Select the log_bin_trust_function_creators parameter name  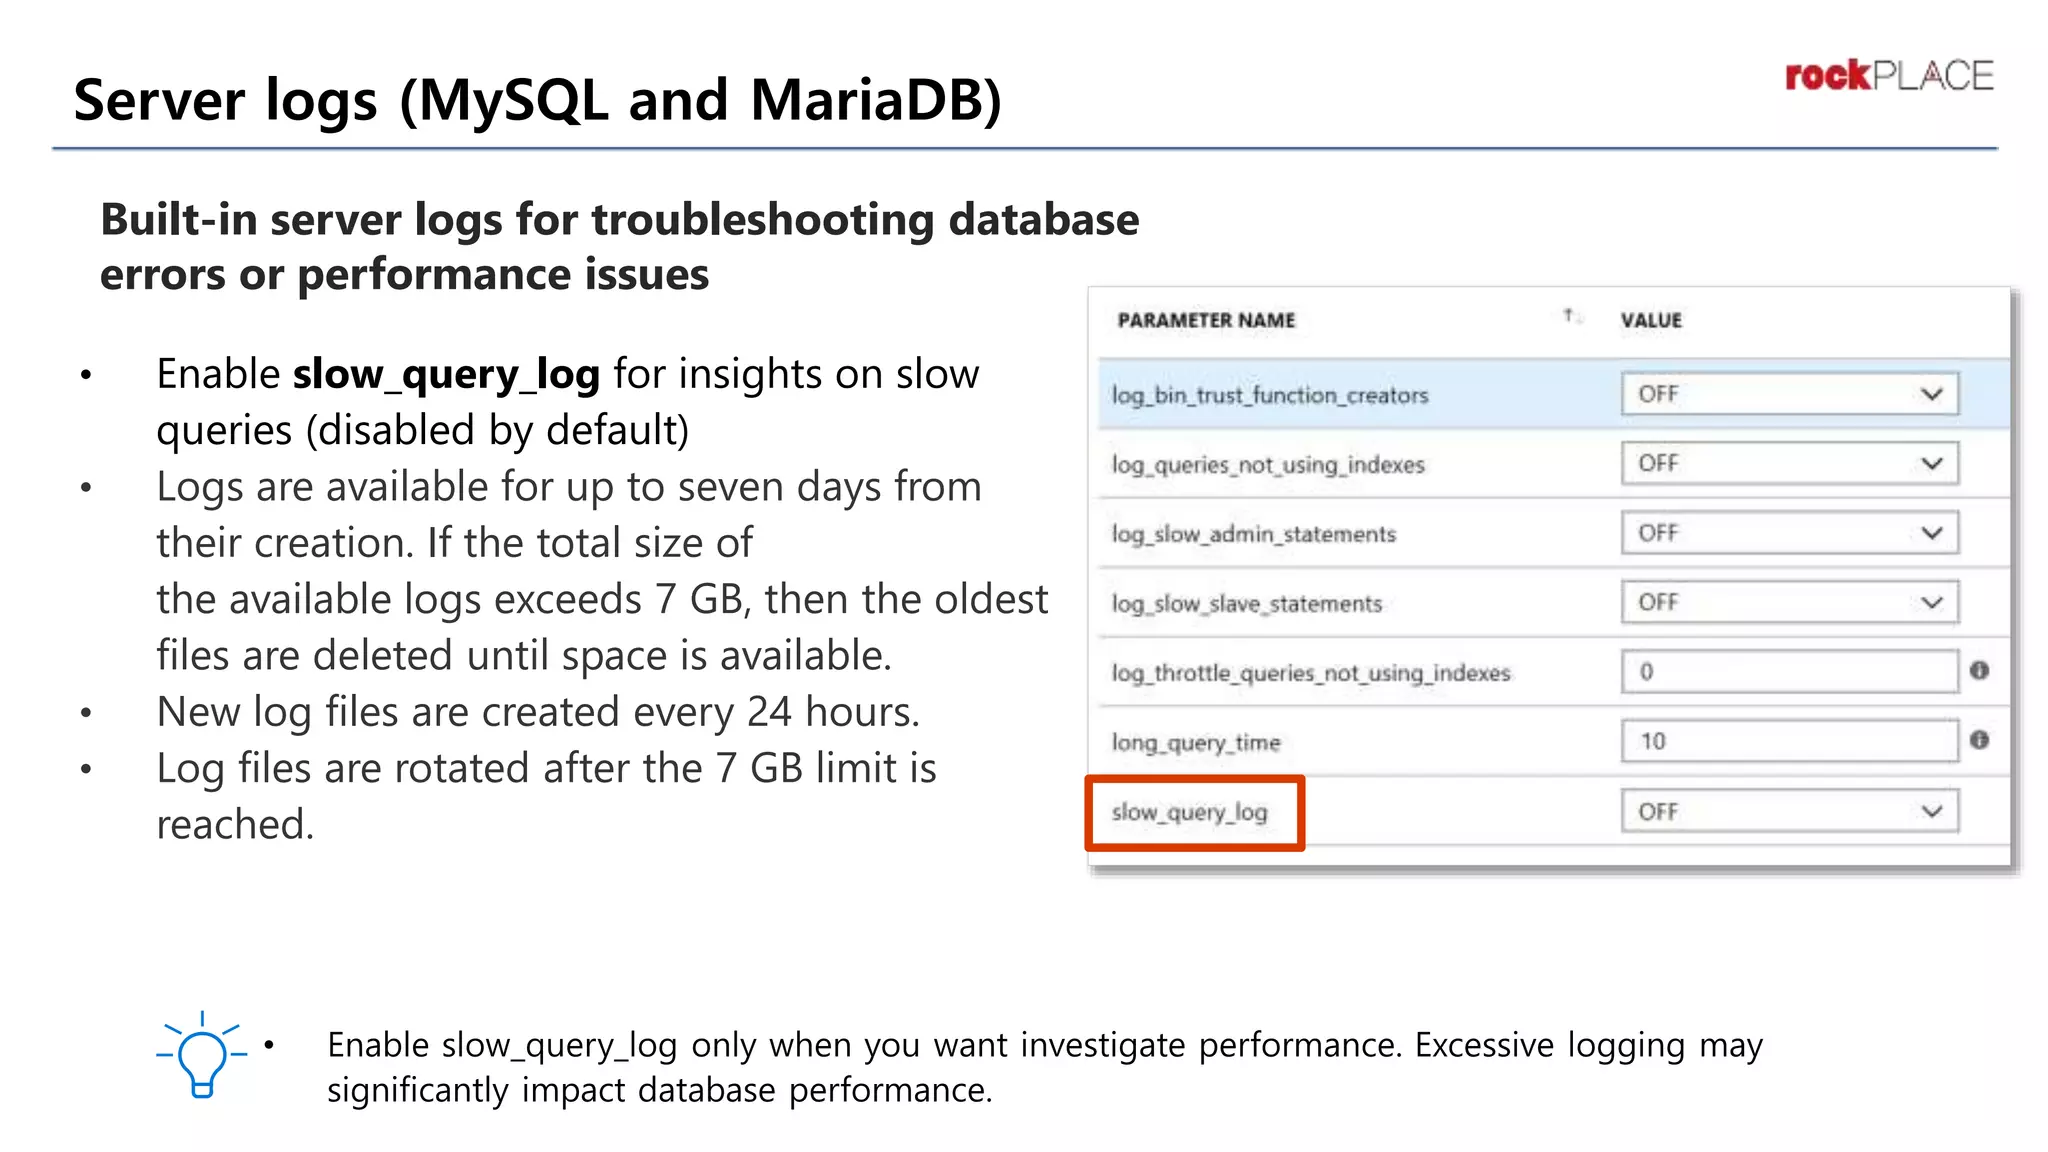[x=1270, y=395]
